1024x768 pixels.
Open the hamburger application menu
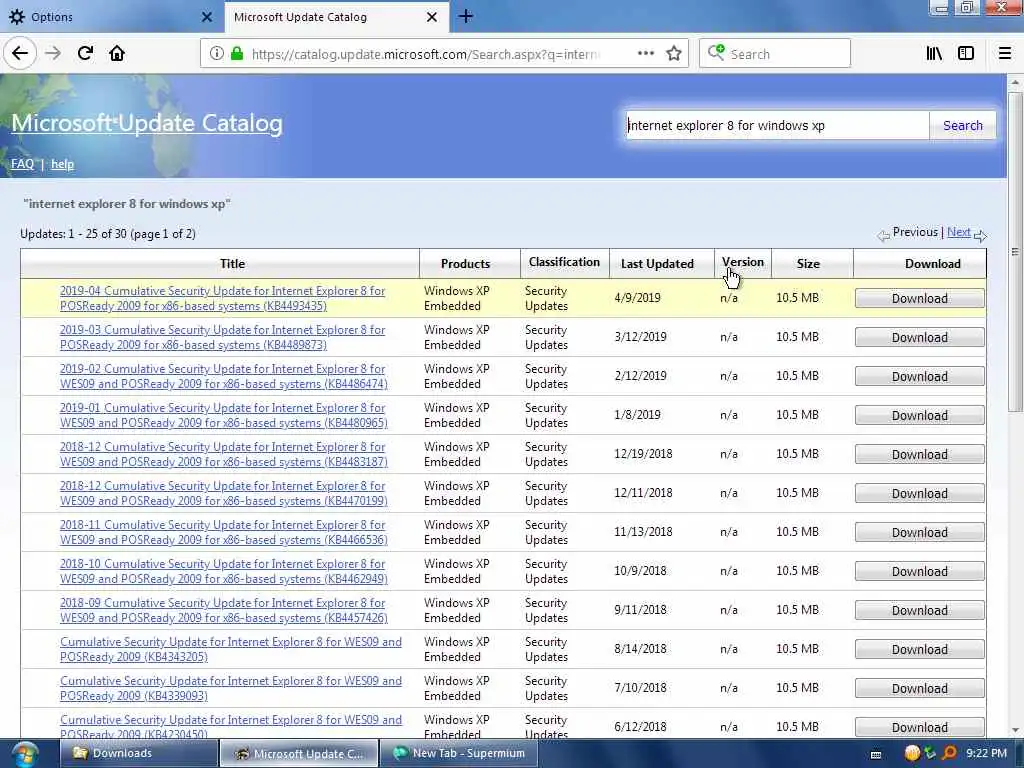tap(1004, 54)
